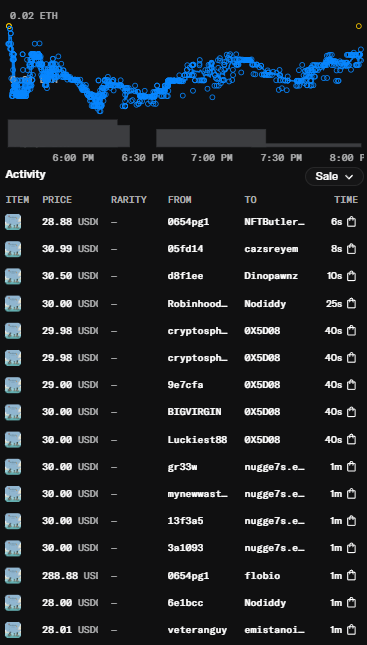
Task: Click the yellow point under the 0.02 ETH label
Action: 9,27
